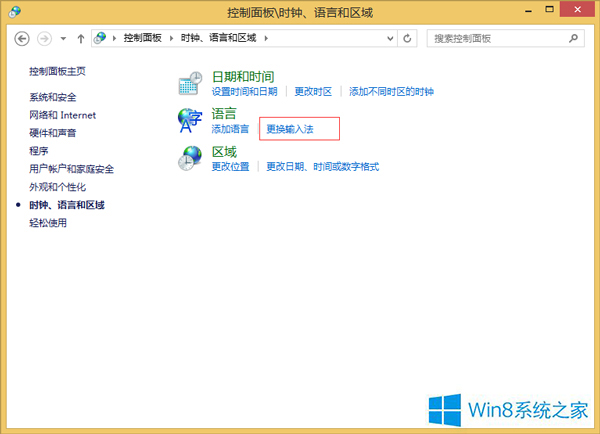This screenshot has height=434, width=600.
Task: Click 更改时区 link
Action: [313, 92]
